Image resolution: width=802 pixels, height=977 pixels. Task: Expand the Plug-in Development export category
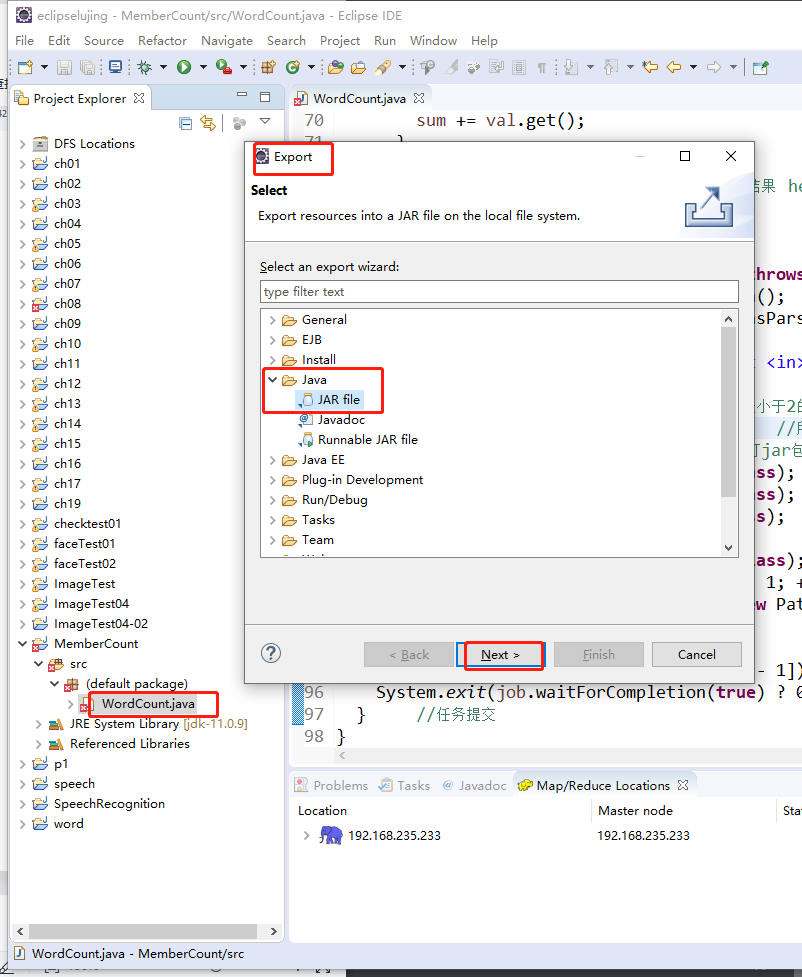coord(272,480)
